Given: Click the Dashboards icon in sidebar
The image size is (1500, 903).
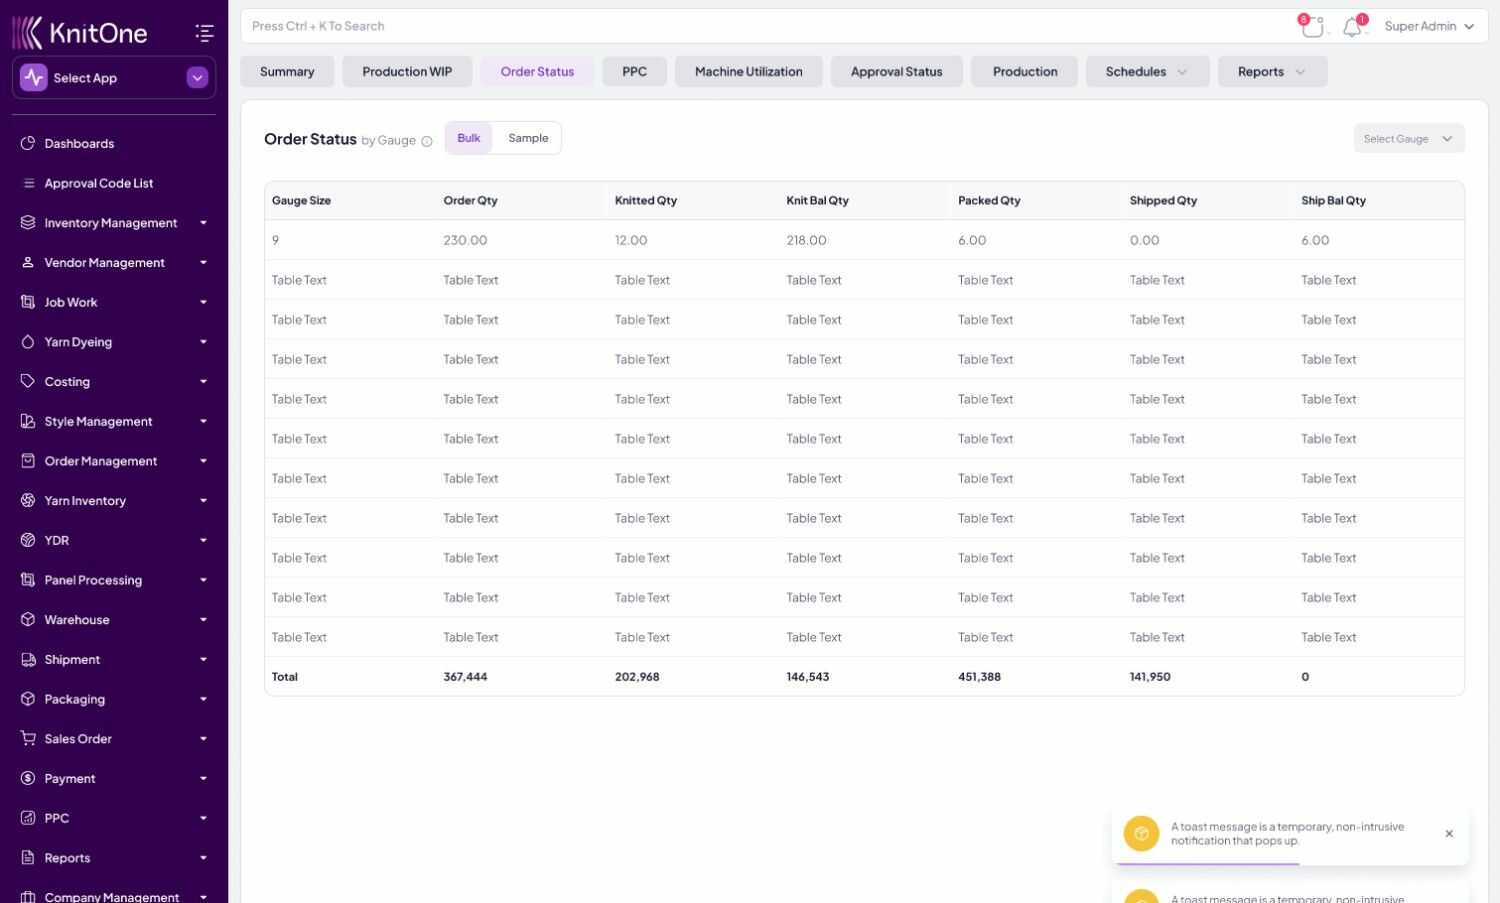Looking at the screenshot, I should point(28,143).
